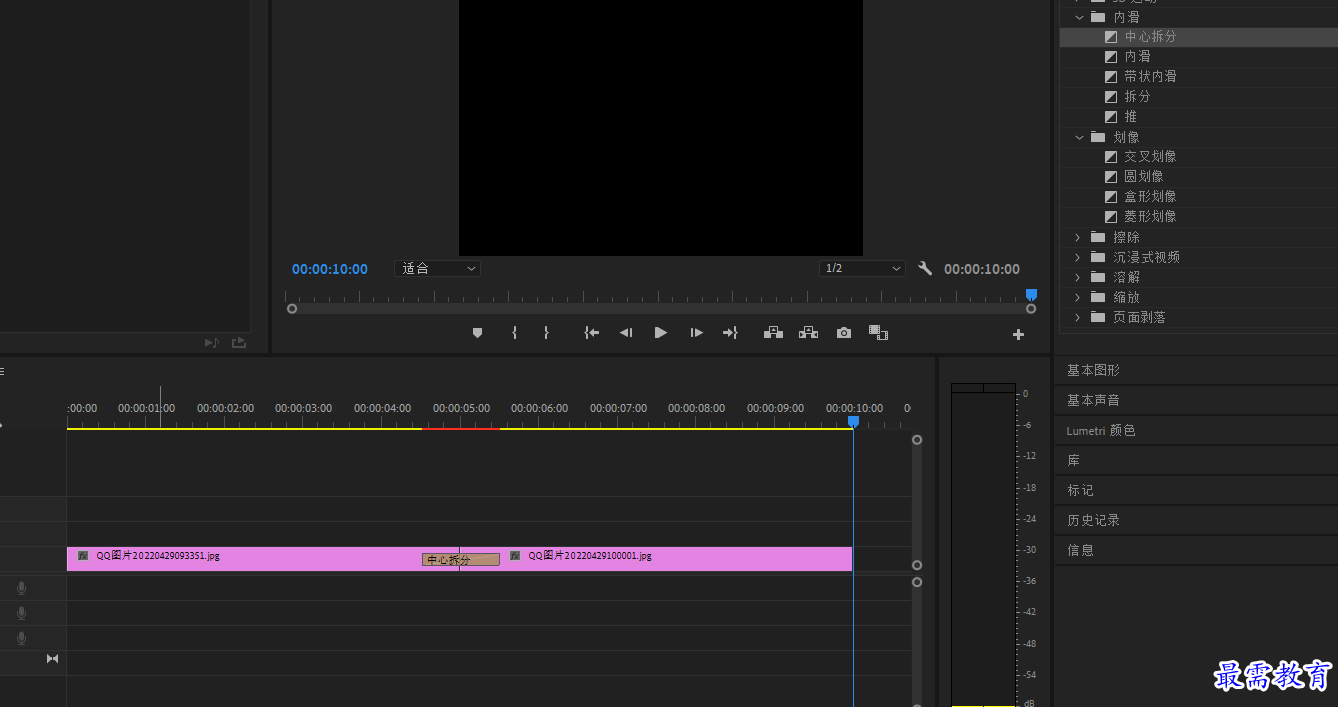The height and width of the screenshot is (707, 1338).
Task: Jump to the In point
Action: (592, 333)
